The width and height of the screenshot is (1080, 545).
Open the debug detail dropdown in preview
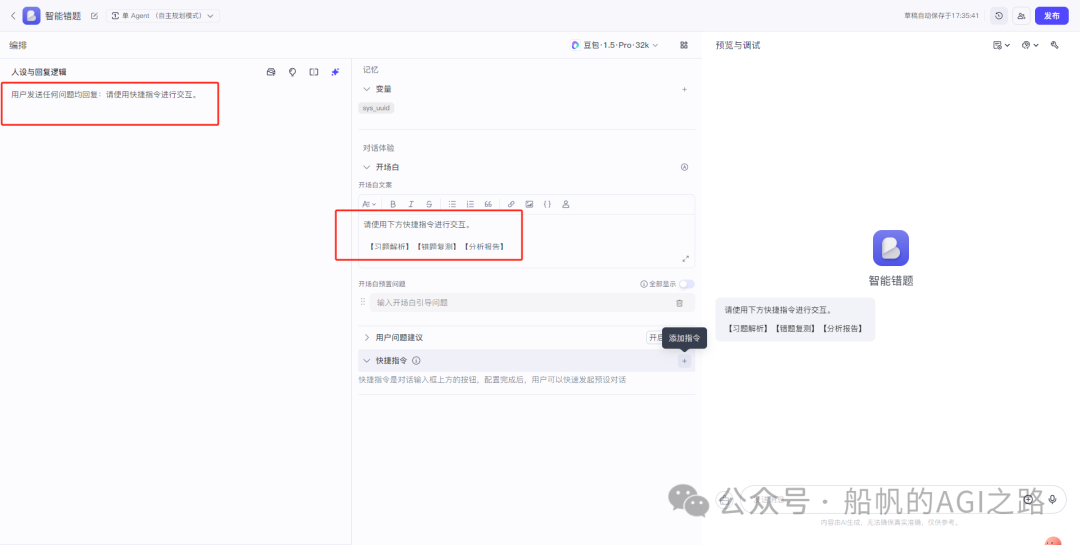pos(1001,45)
